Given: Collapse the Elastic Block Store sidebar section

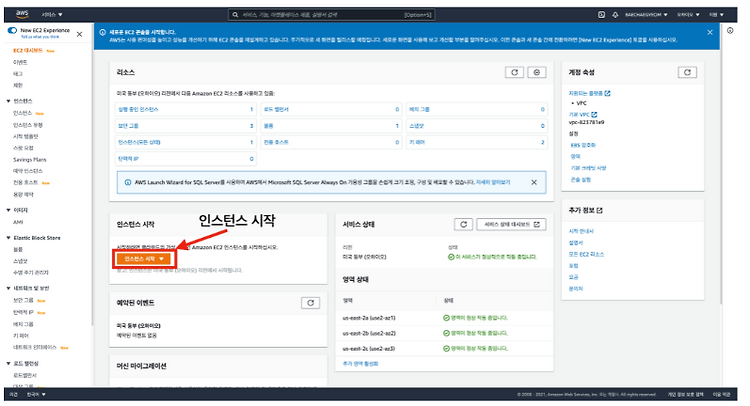Looking at the screenshot, I should pyautogui.click(x=8, y=238).
